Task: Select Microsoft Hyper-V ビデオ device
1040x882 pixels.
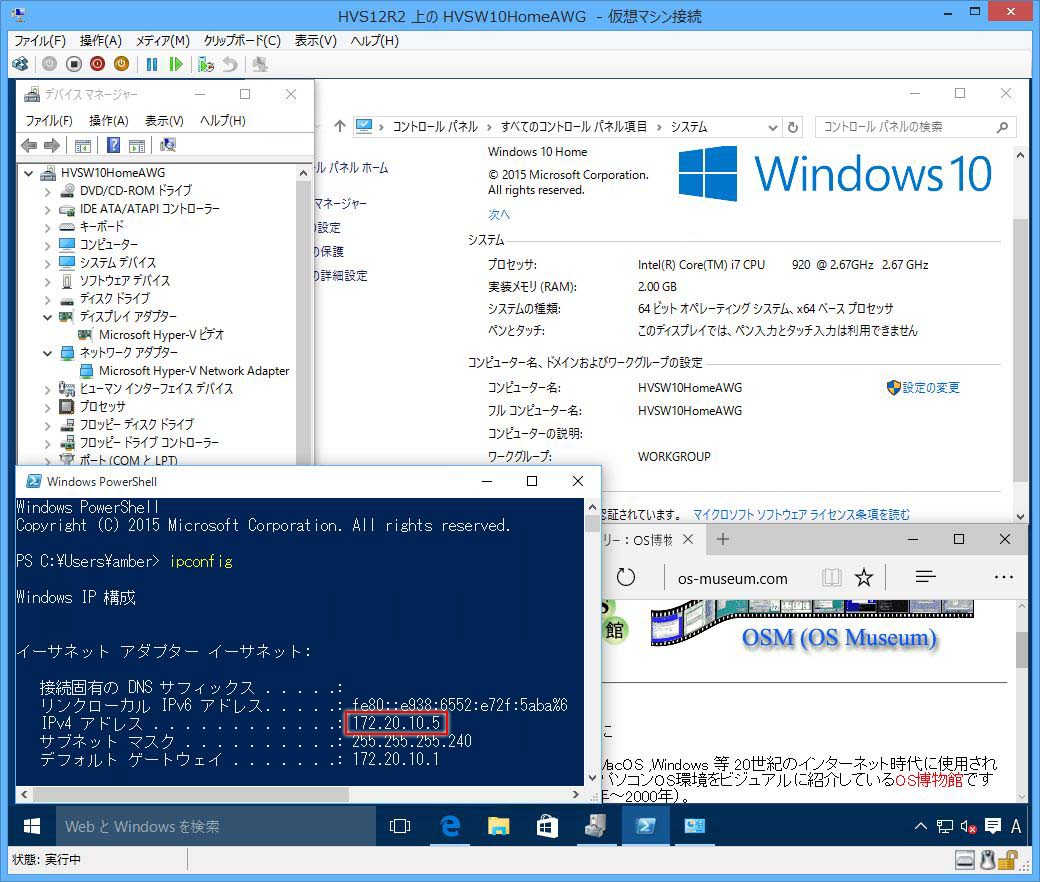Action: tap(161, 335)
